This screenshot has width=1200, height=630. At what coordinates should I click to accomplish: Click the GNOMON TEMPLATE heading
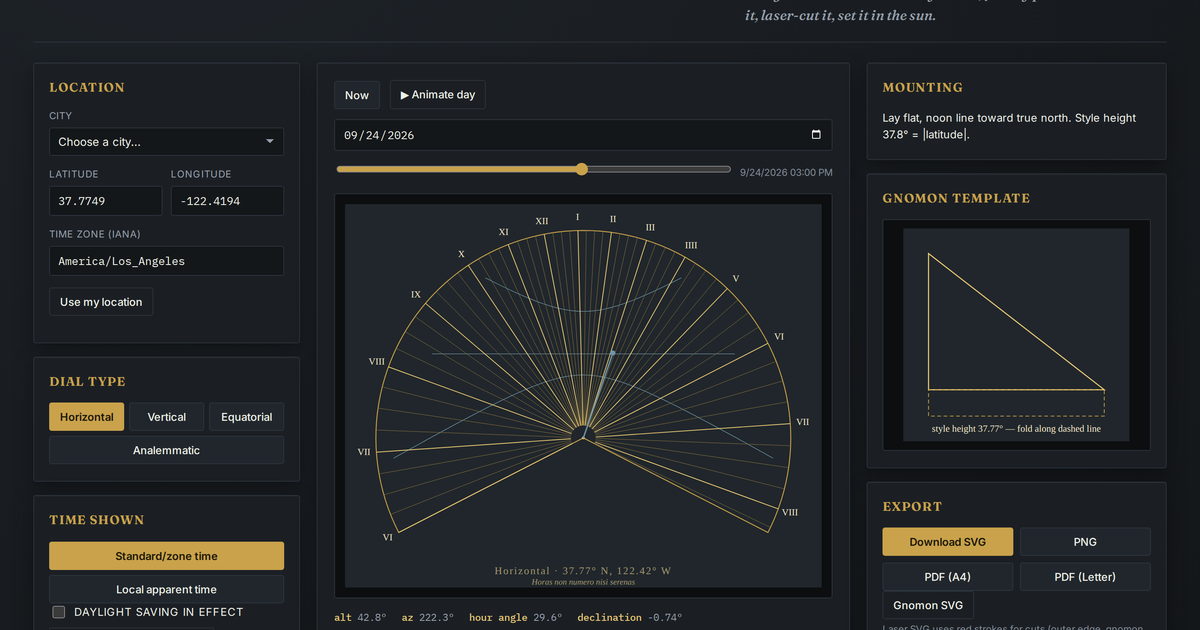956,199
